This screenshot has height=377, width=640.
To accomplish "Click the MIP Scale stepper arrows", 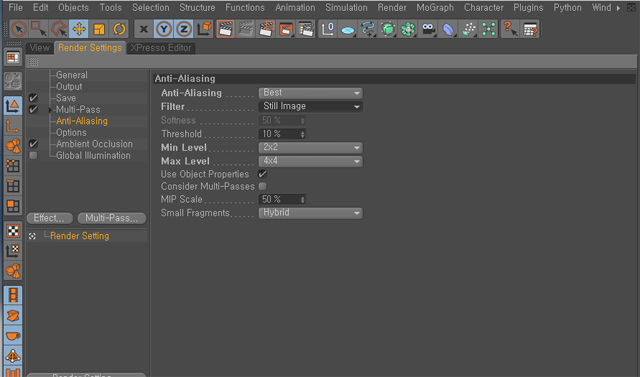I will [x=302, y=200].
